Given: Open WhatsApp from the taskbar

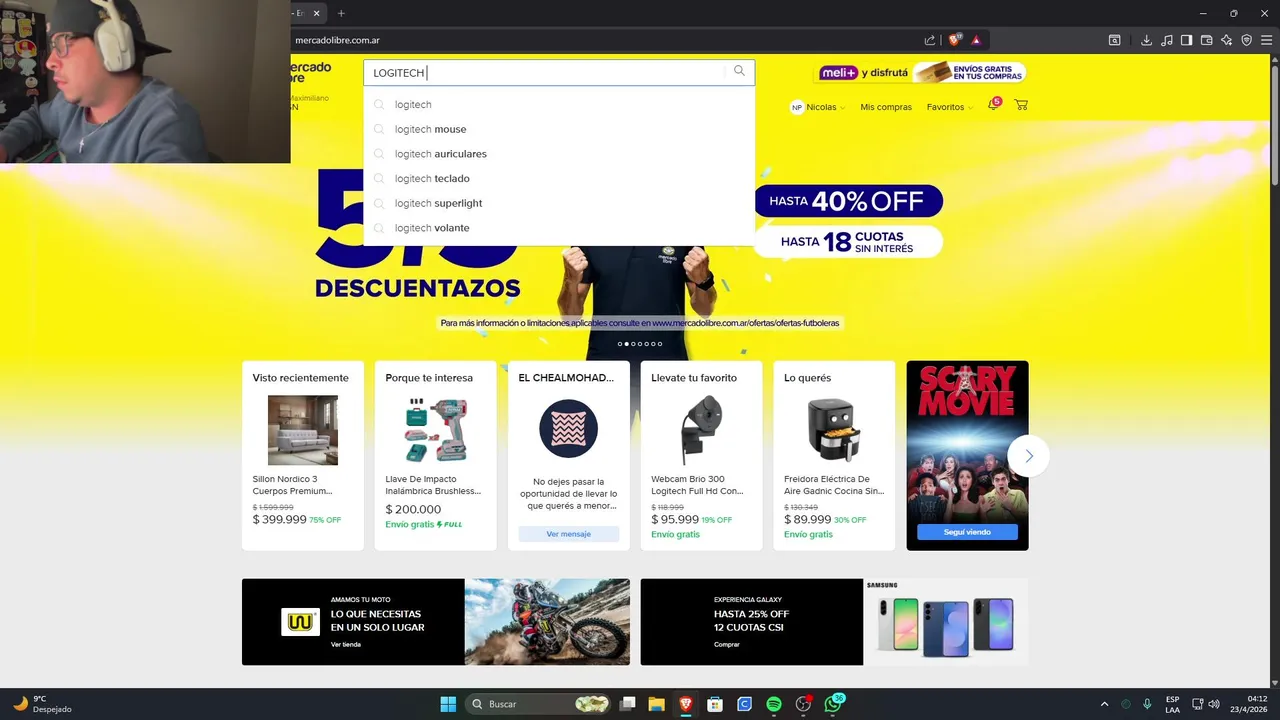Looking at the screenshot, I should 833,704.
